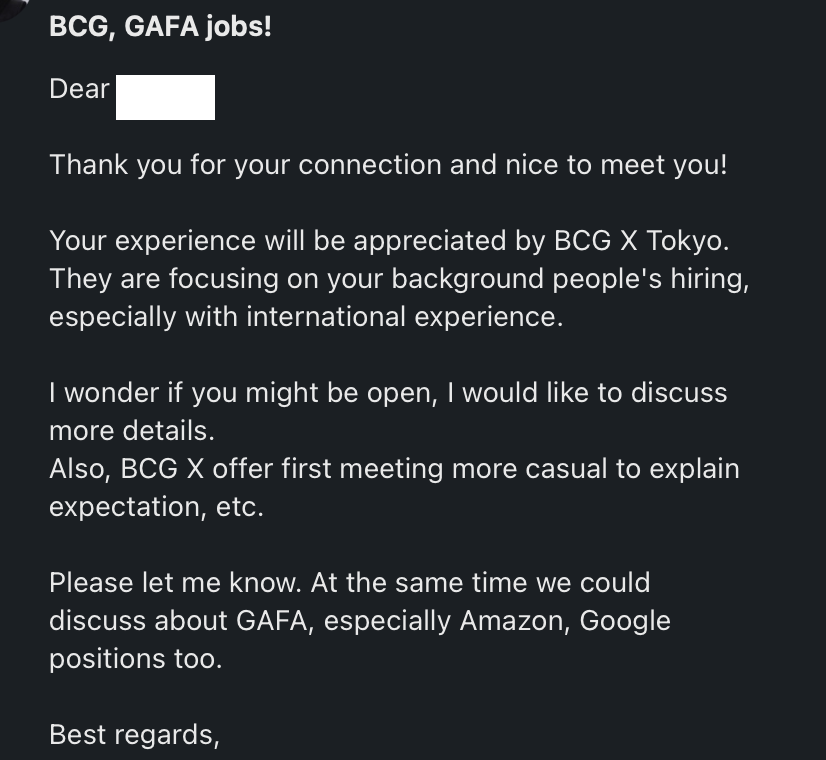Click the "especially with international experience" line
The image size is (826, 760).
click(x=306, y=317)
